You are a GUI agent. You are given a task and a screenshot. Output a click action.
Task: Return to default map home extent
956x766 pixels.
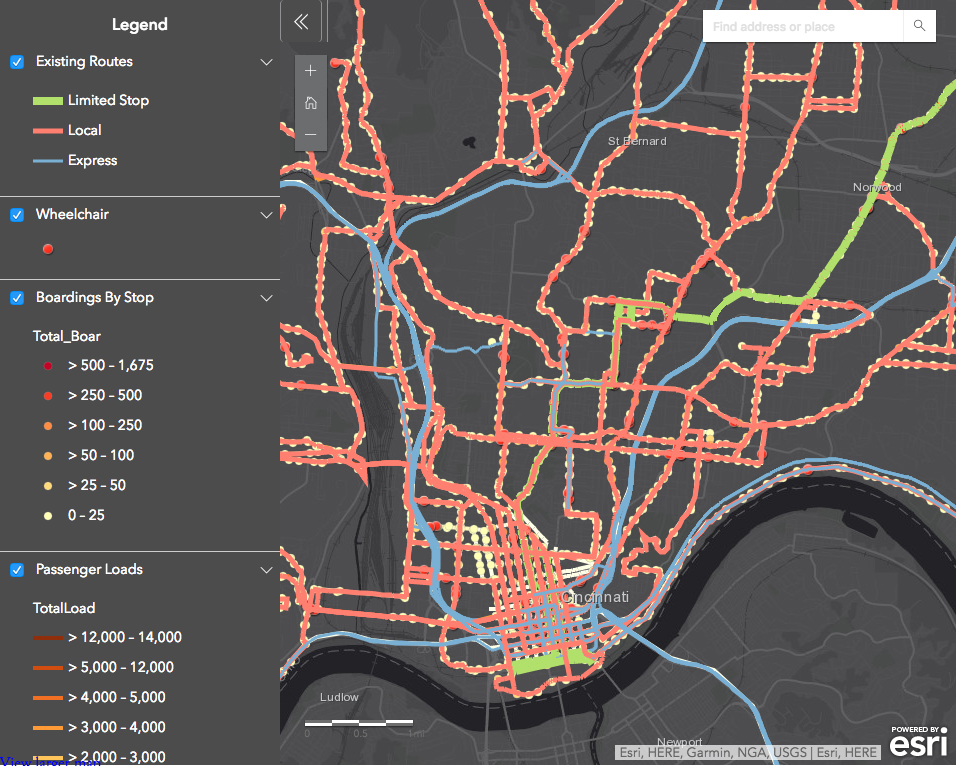[x=311, y=102]
